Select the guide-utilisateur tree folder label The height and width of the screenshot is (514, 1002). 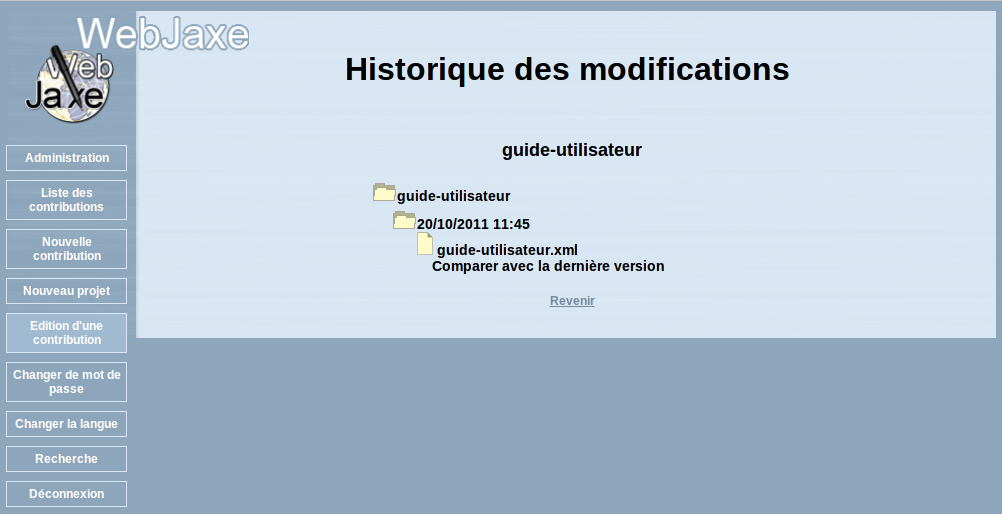[x=454, y=197]
